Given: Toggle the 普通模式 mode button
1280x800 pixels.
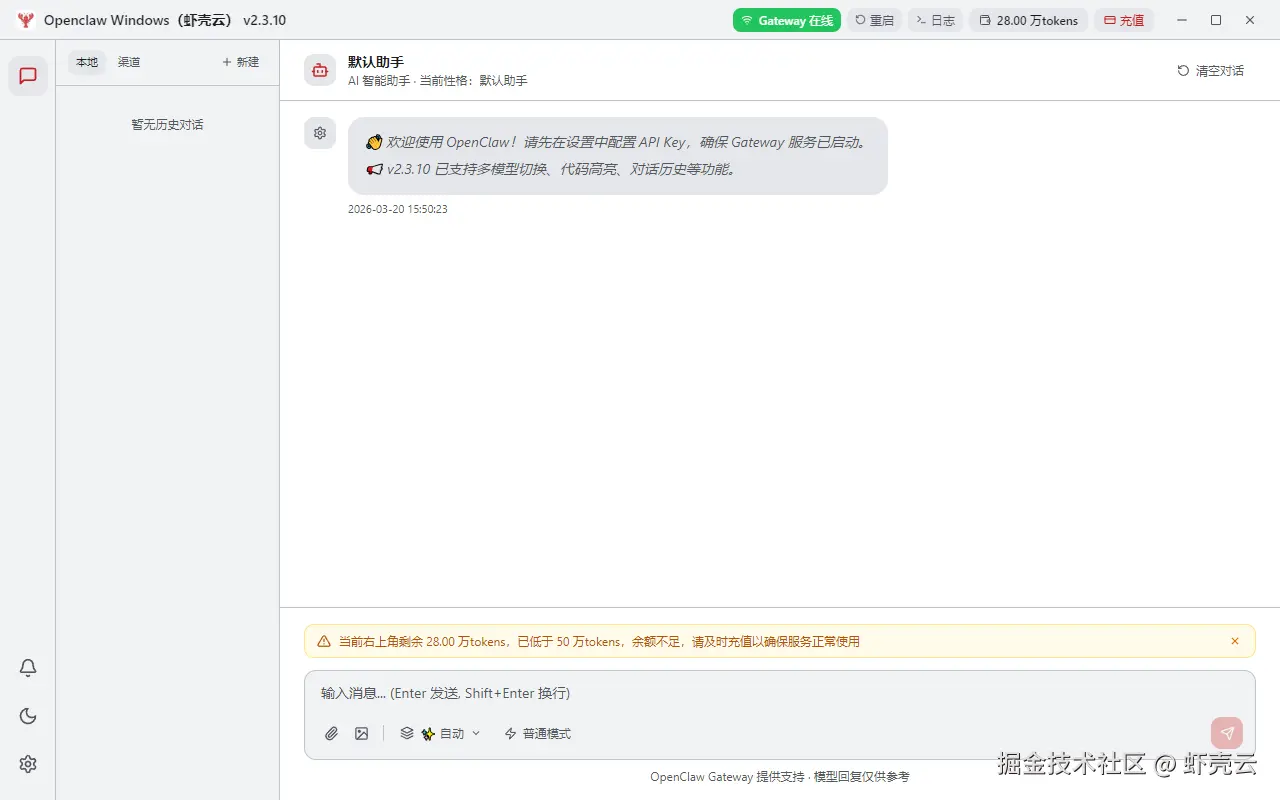Looking at the screenshot, I should tap(538, 733).
